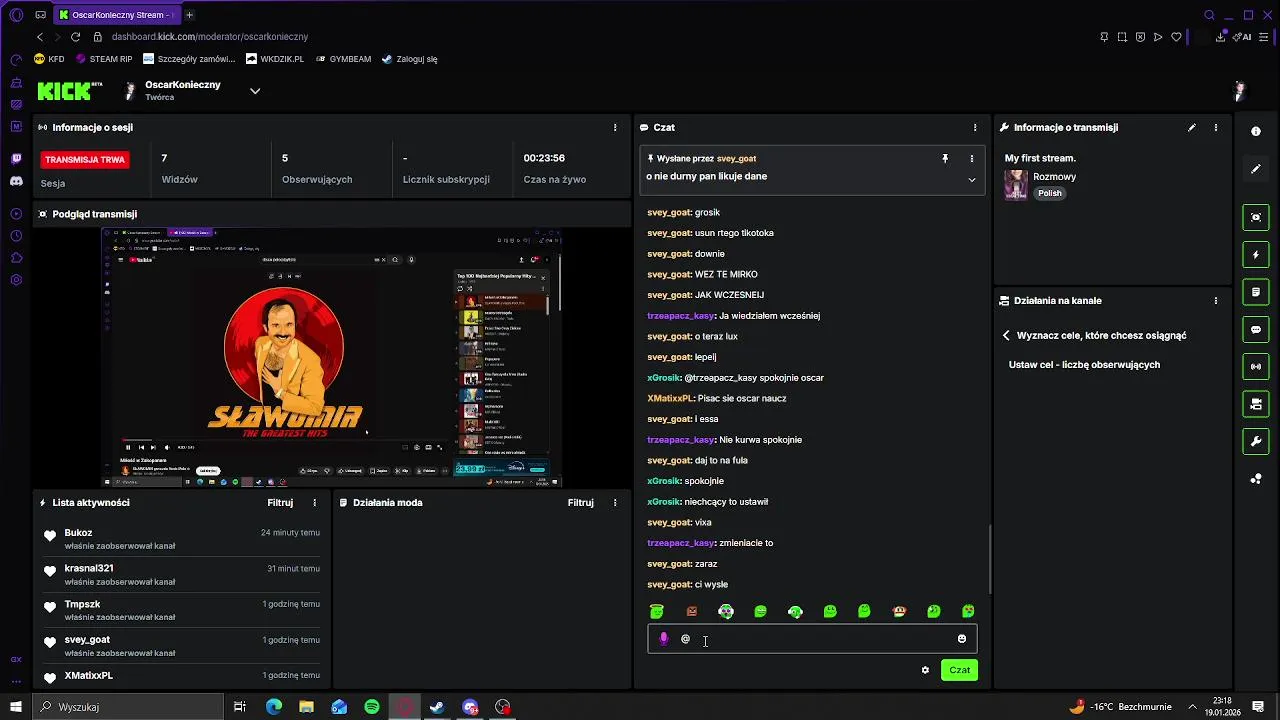
Task: Click the pencil edit icon in right sidebar
Action: click(x=1256, y=169)
